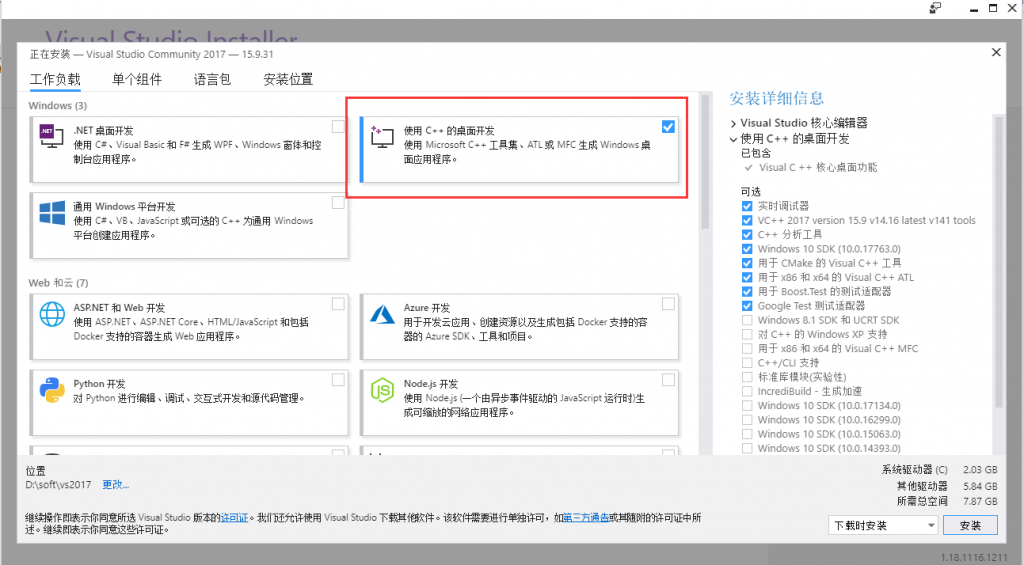The image size is (1024, 565).
Task: Click the ASP.NET globe icon
Action: (x=52, y=314)
